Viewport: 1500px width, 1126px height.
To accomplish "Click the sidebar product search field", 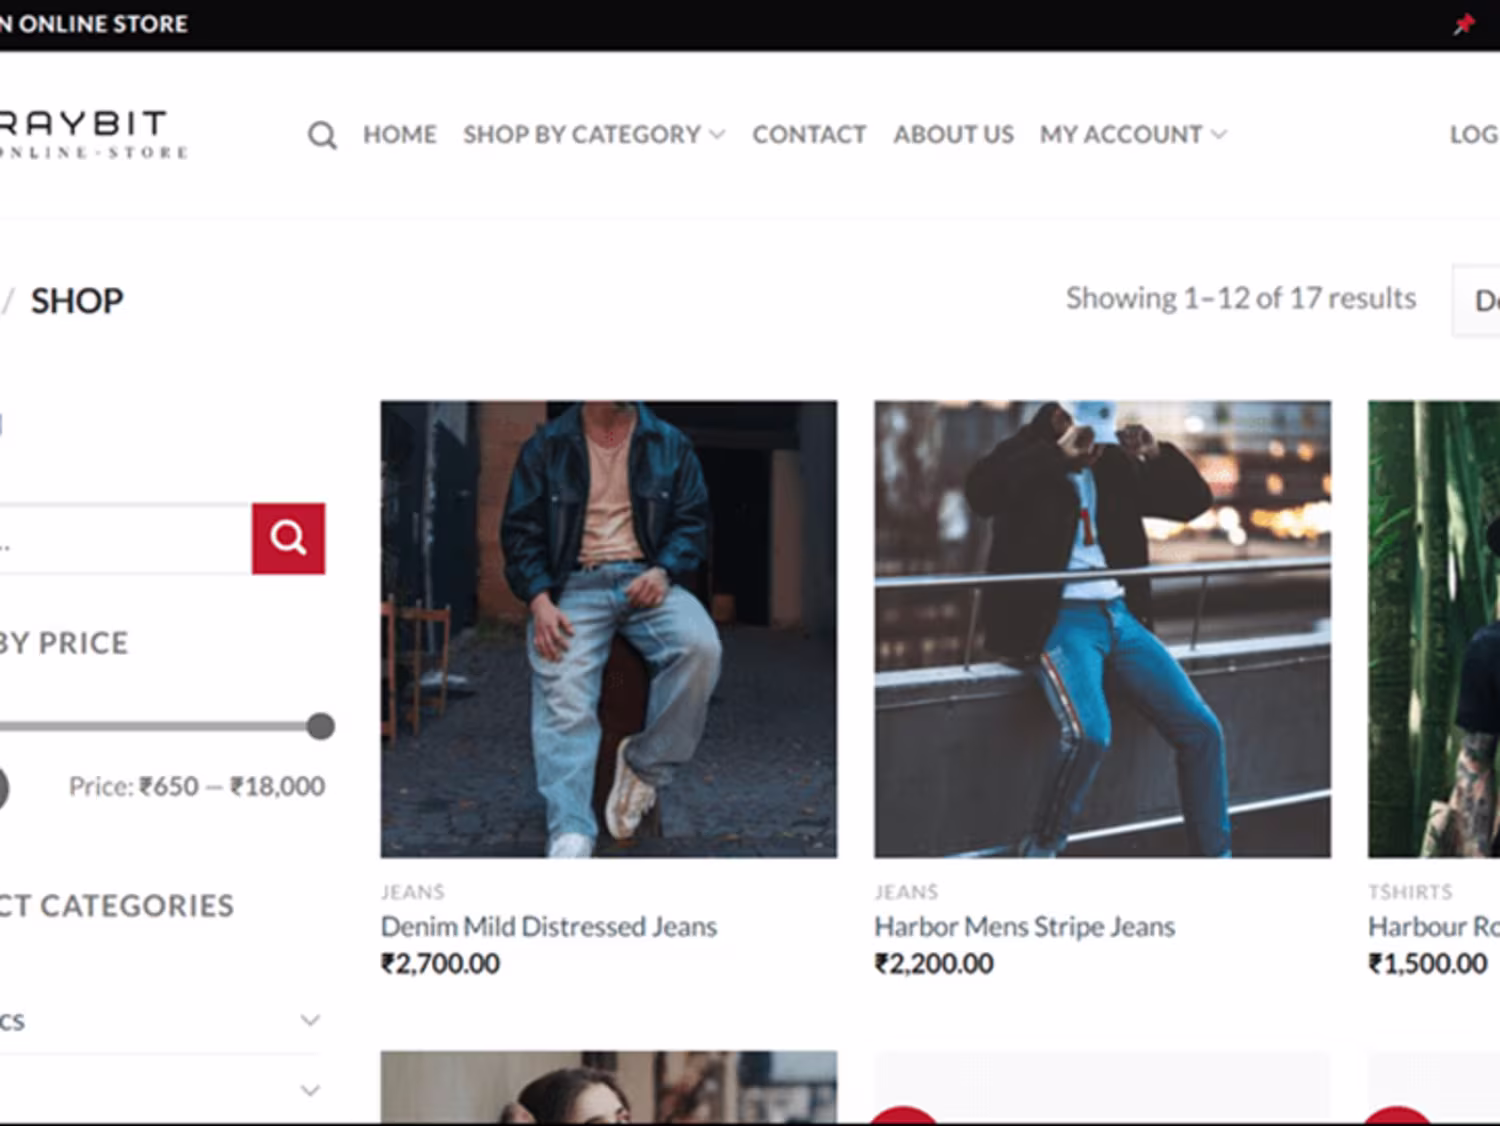I will (125, 538).
